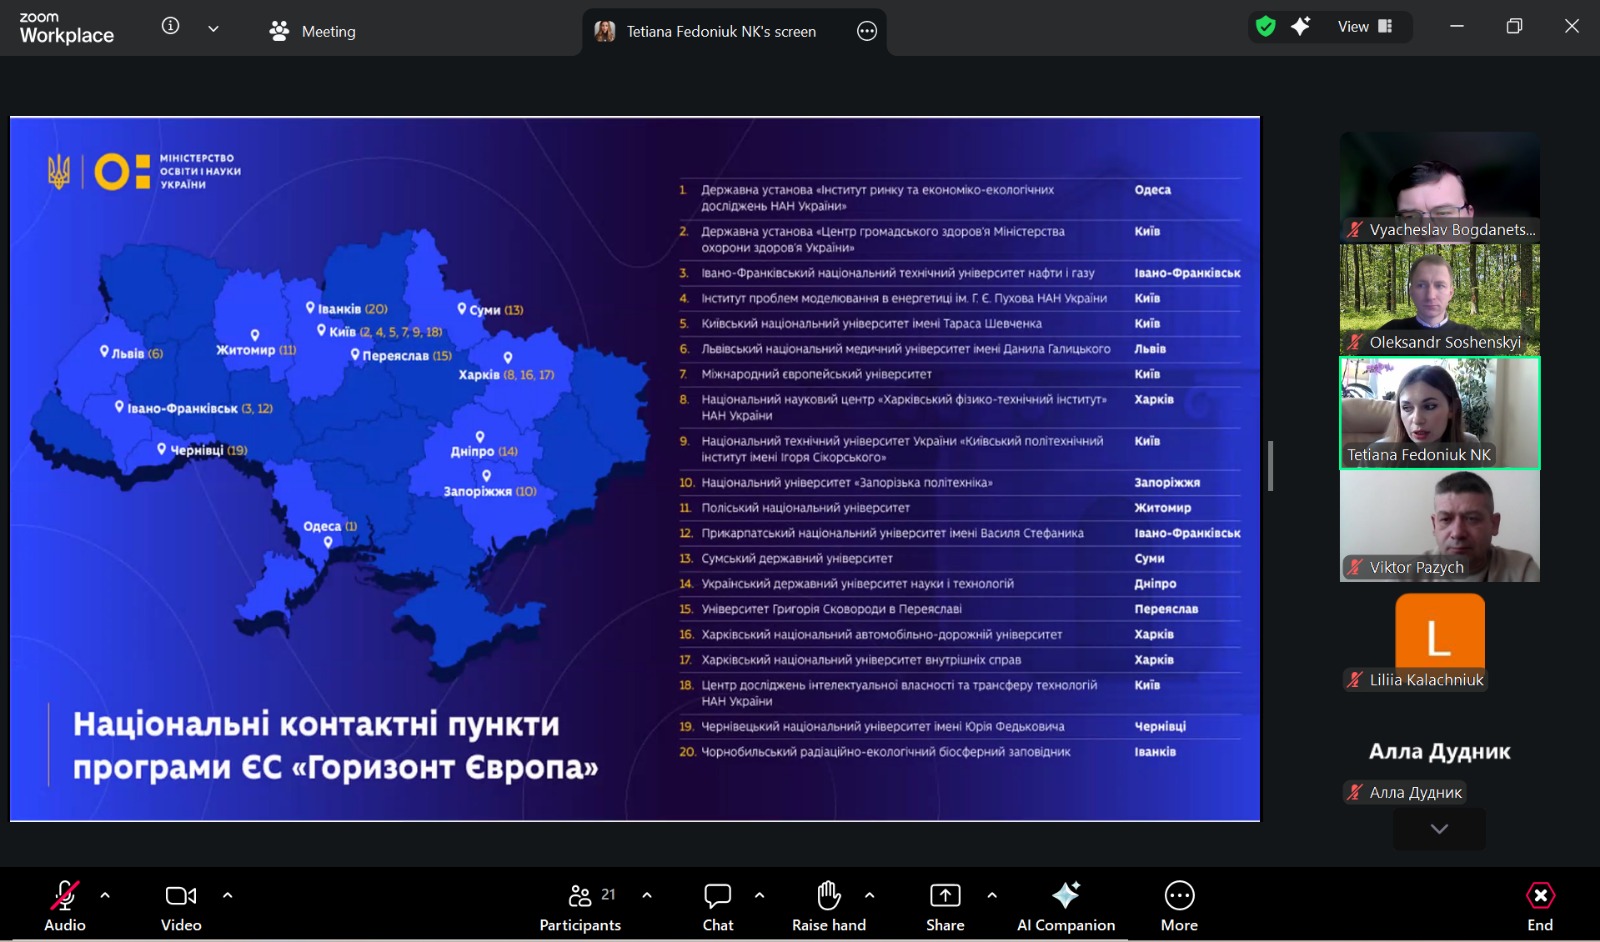Click 'Університет Григорія Сковороди в Переяславі'
The image size is (1600, 942).
(831, 609)
